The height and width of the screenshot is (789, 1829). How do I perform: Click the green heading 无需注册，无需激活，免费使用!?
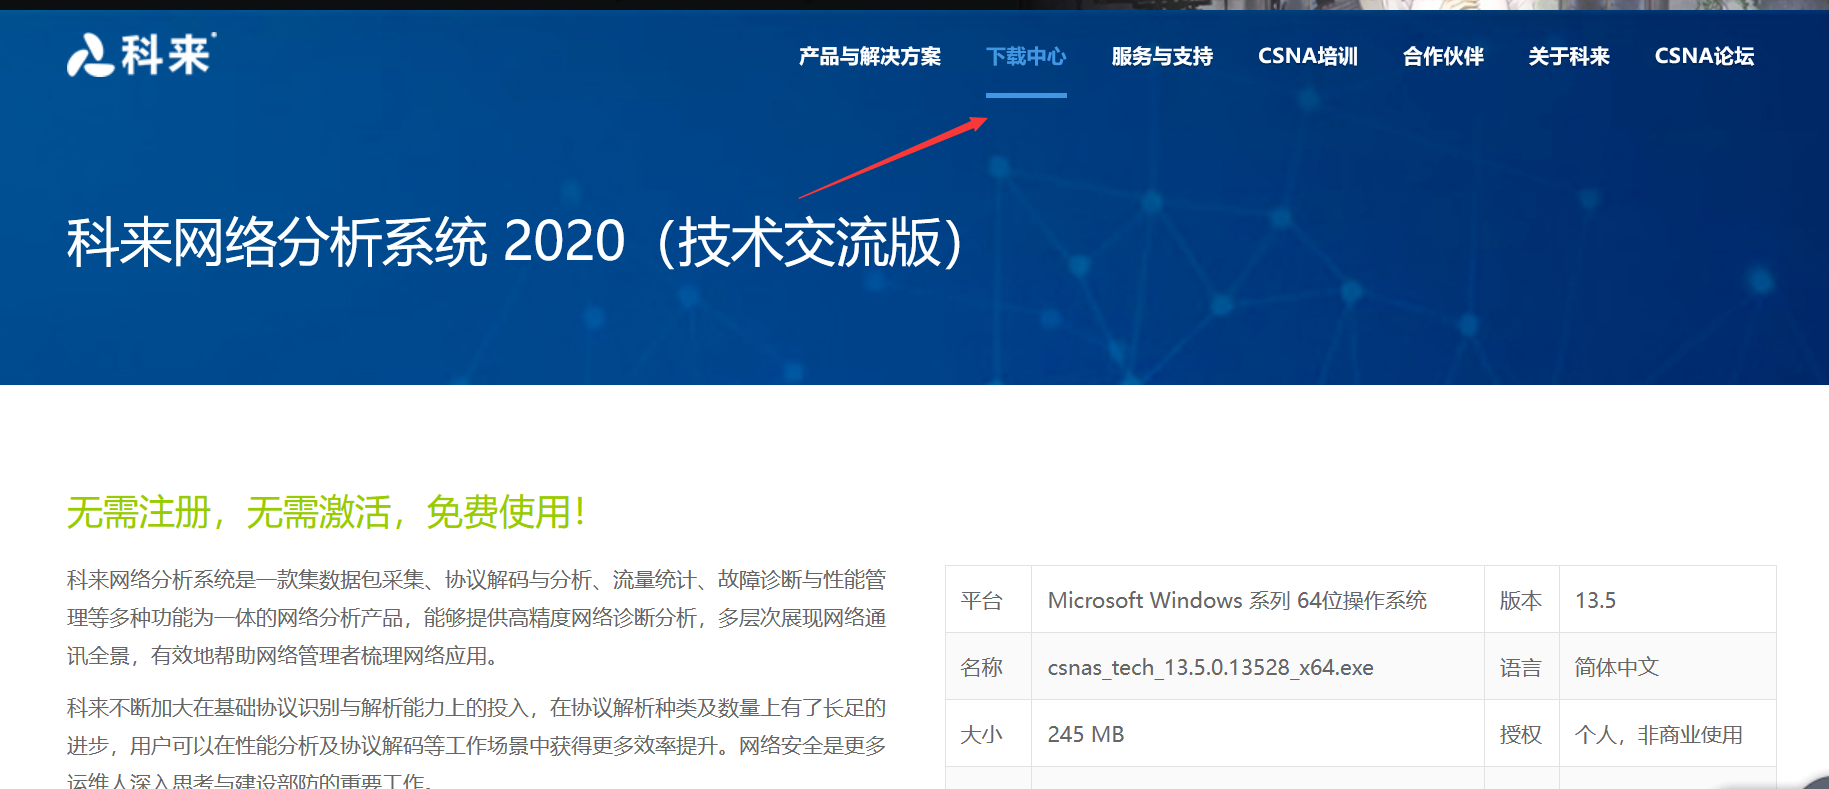[326, 512]
